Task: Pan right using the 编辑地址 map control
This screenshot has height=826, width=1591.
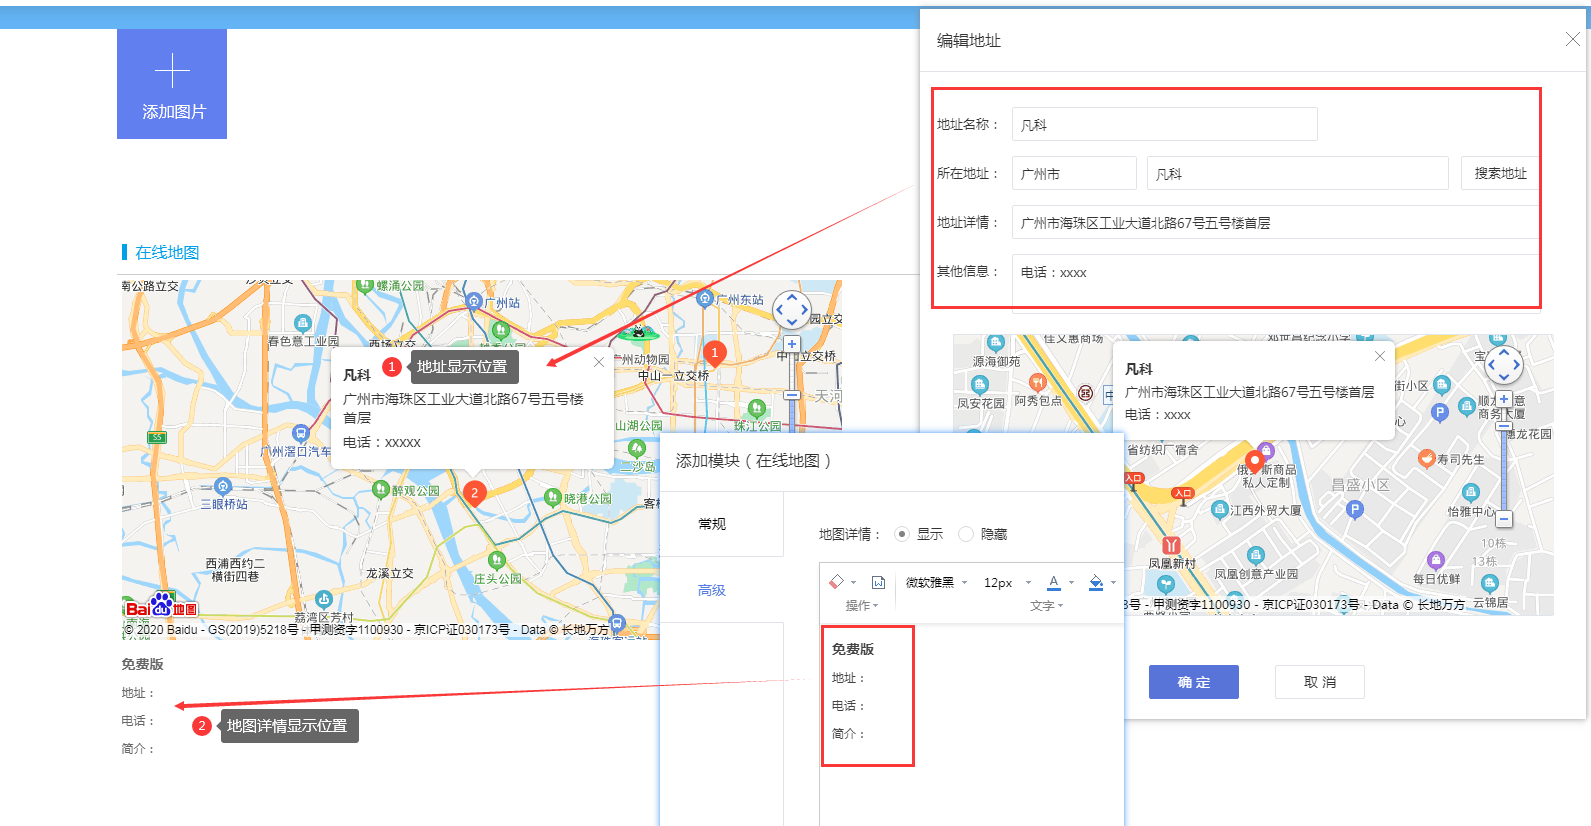Action: pos(1517,365)
